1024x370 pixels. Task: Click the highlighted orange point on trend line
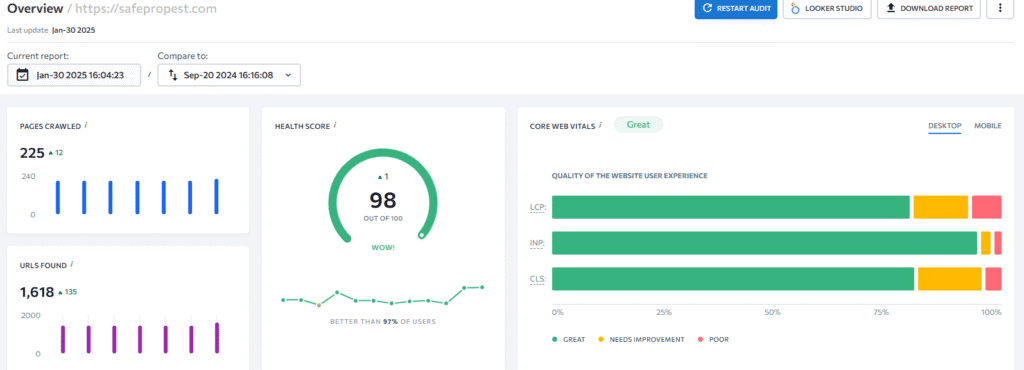[319, 305]
